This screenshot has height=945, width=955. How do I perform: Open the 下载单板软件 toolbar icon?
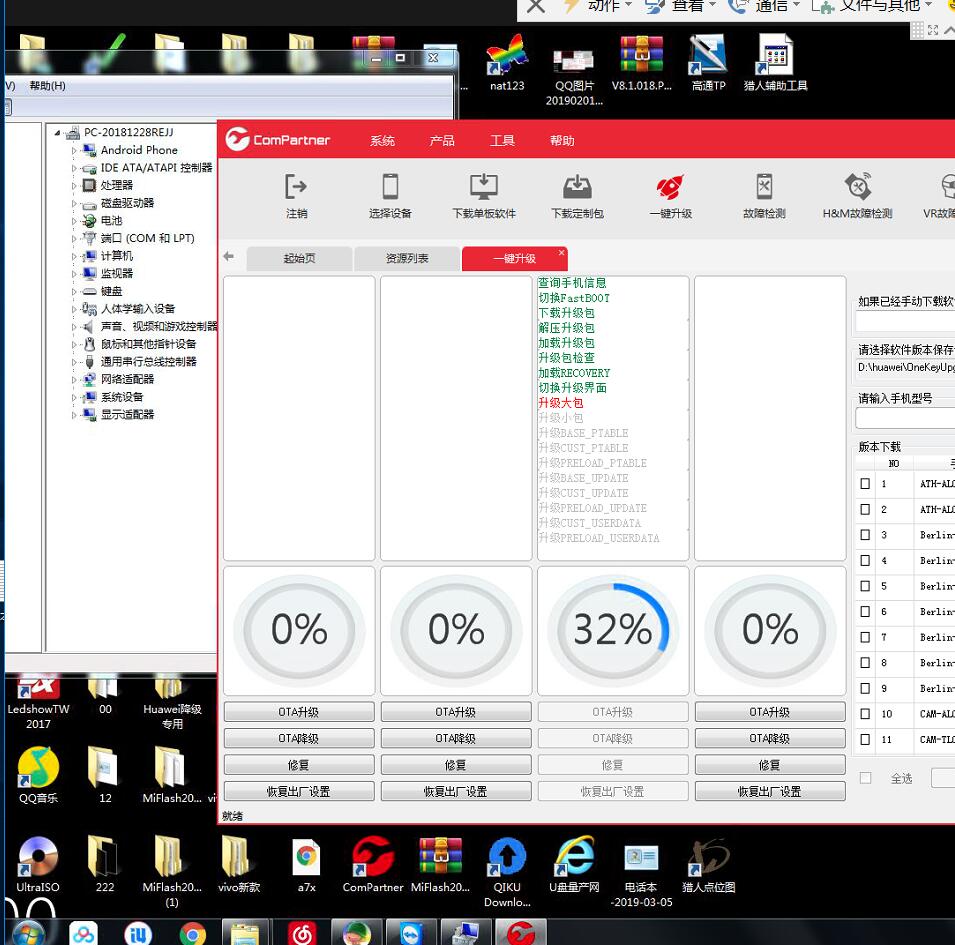(484, 187)
